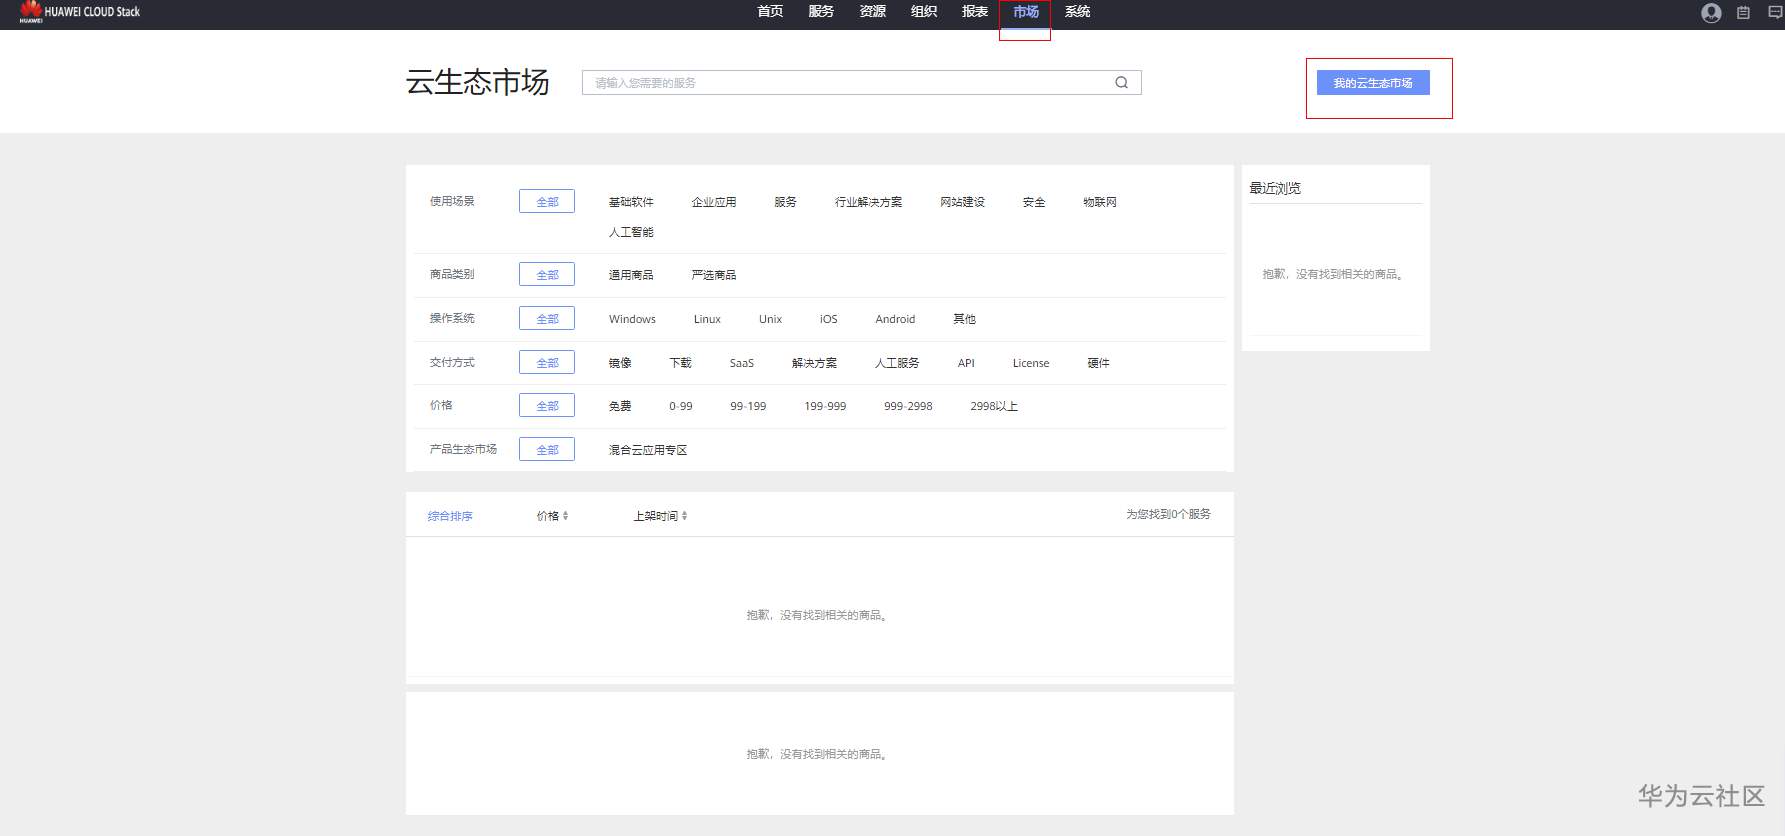The image size is (1785, 836).
Task: Select 全部 in the 交付方式 row
Action: (547, 363)
